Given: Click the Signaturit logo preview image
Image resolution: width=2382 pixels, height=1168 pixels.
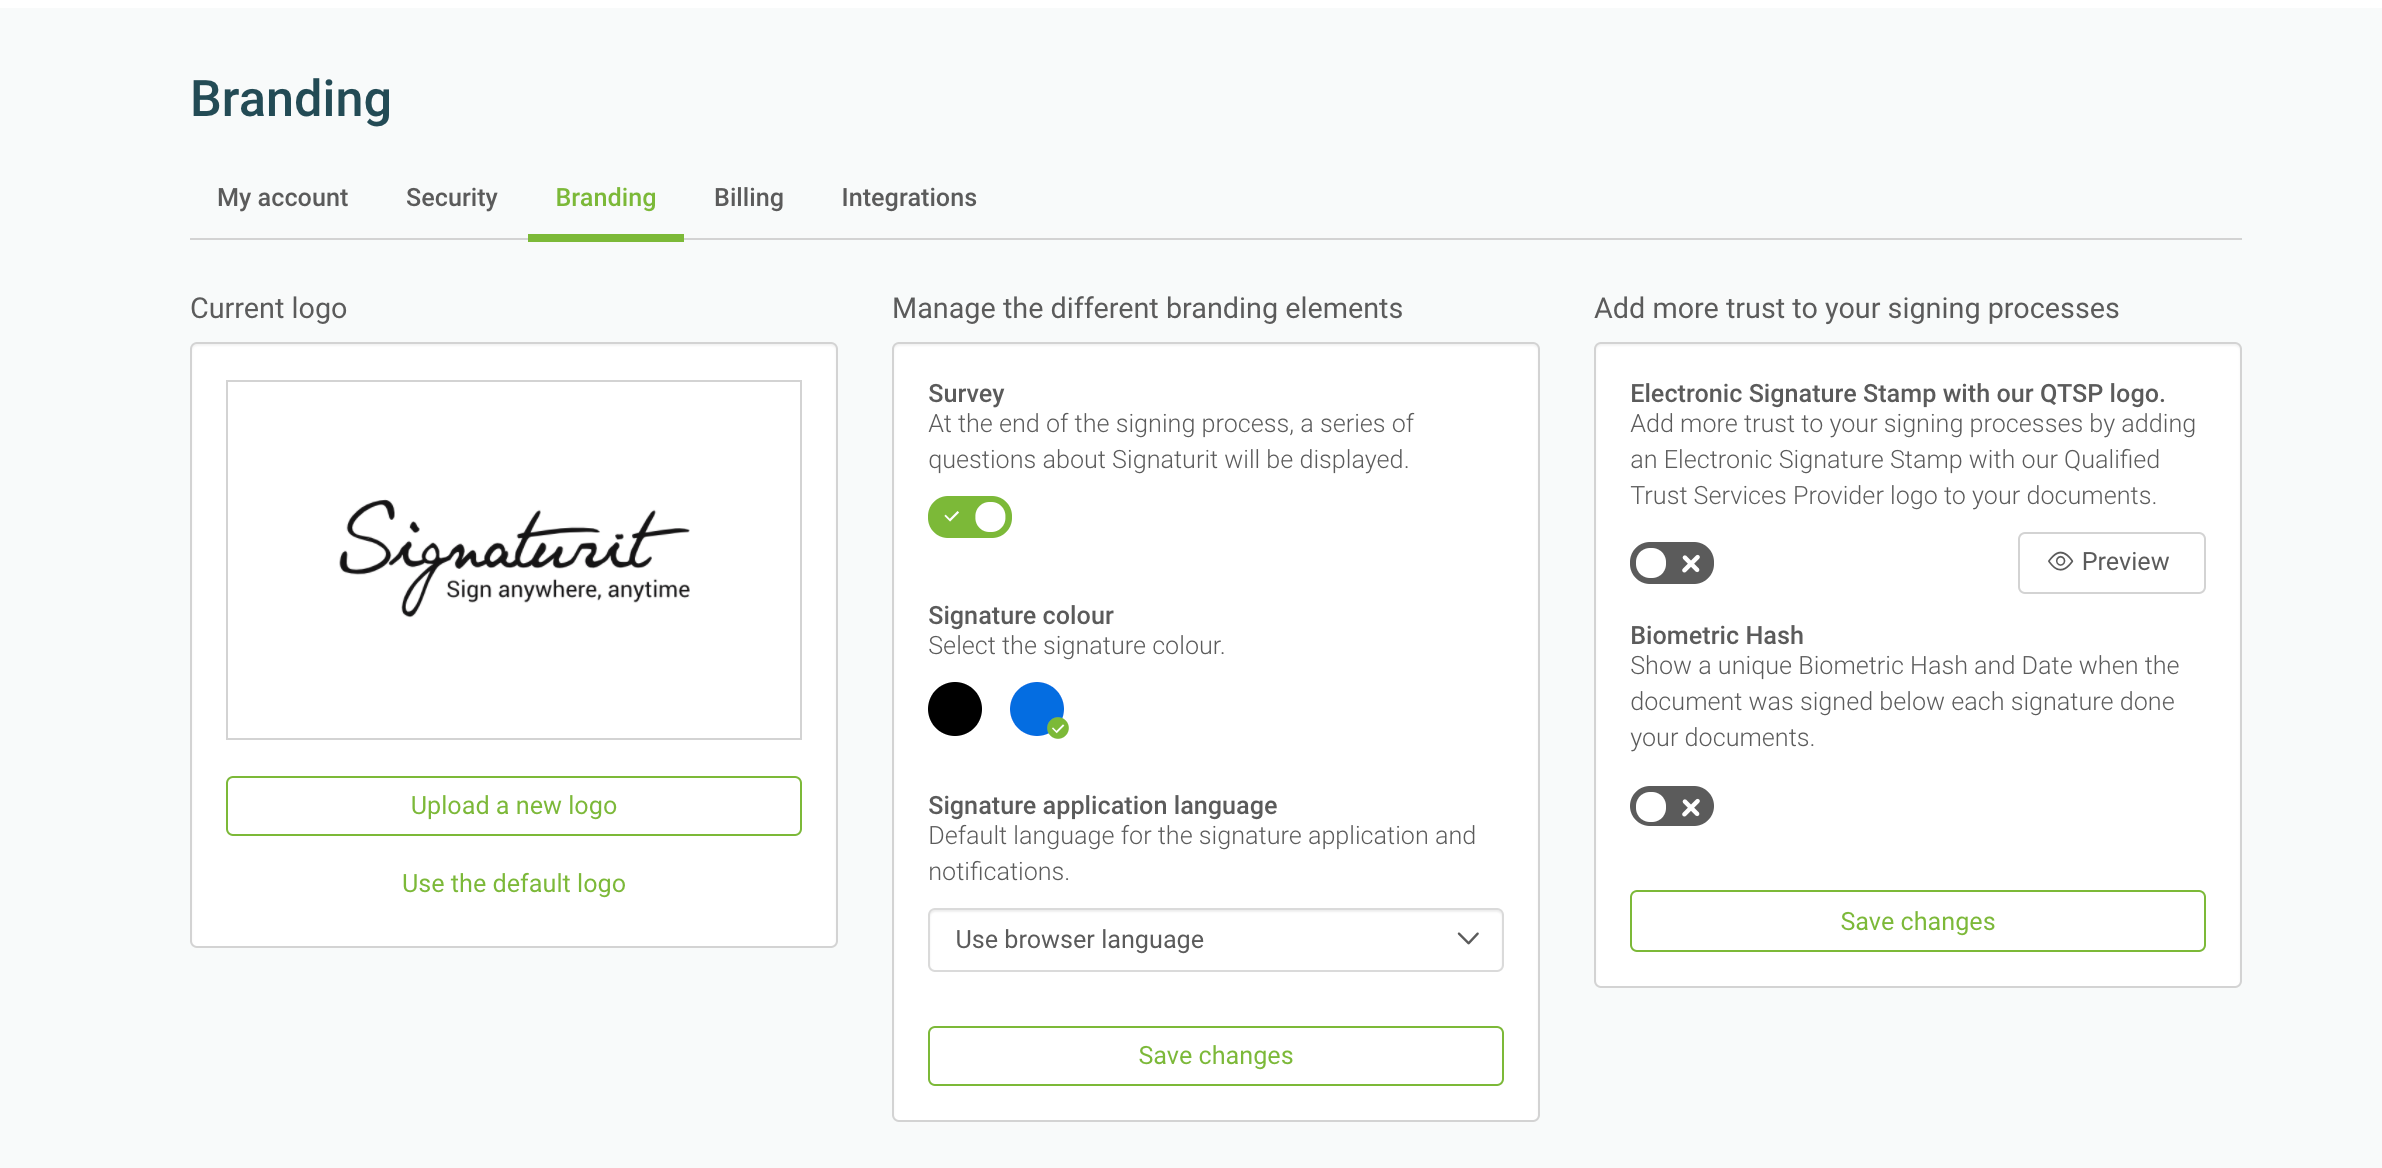Looking at the screenshot, I should (514, 560).
